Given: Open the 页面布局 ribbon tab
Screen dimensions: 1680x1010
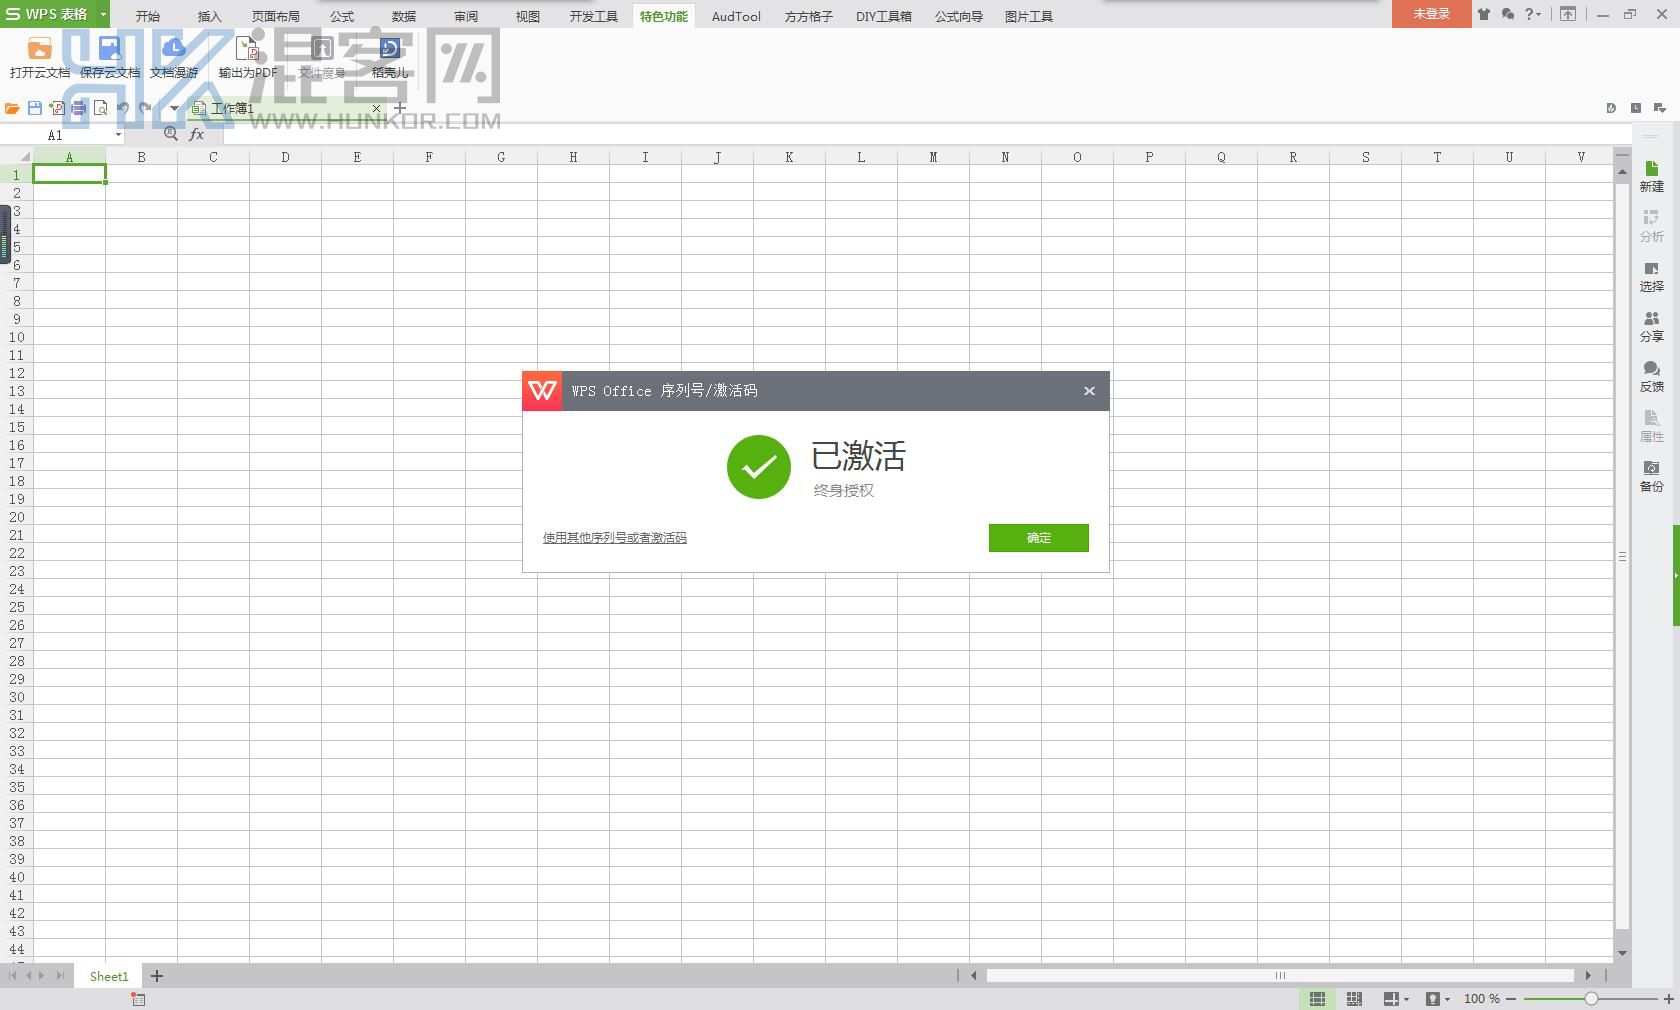Looking at the screenshot, I should [276, 16].
